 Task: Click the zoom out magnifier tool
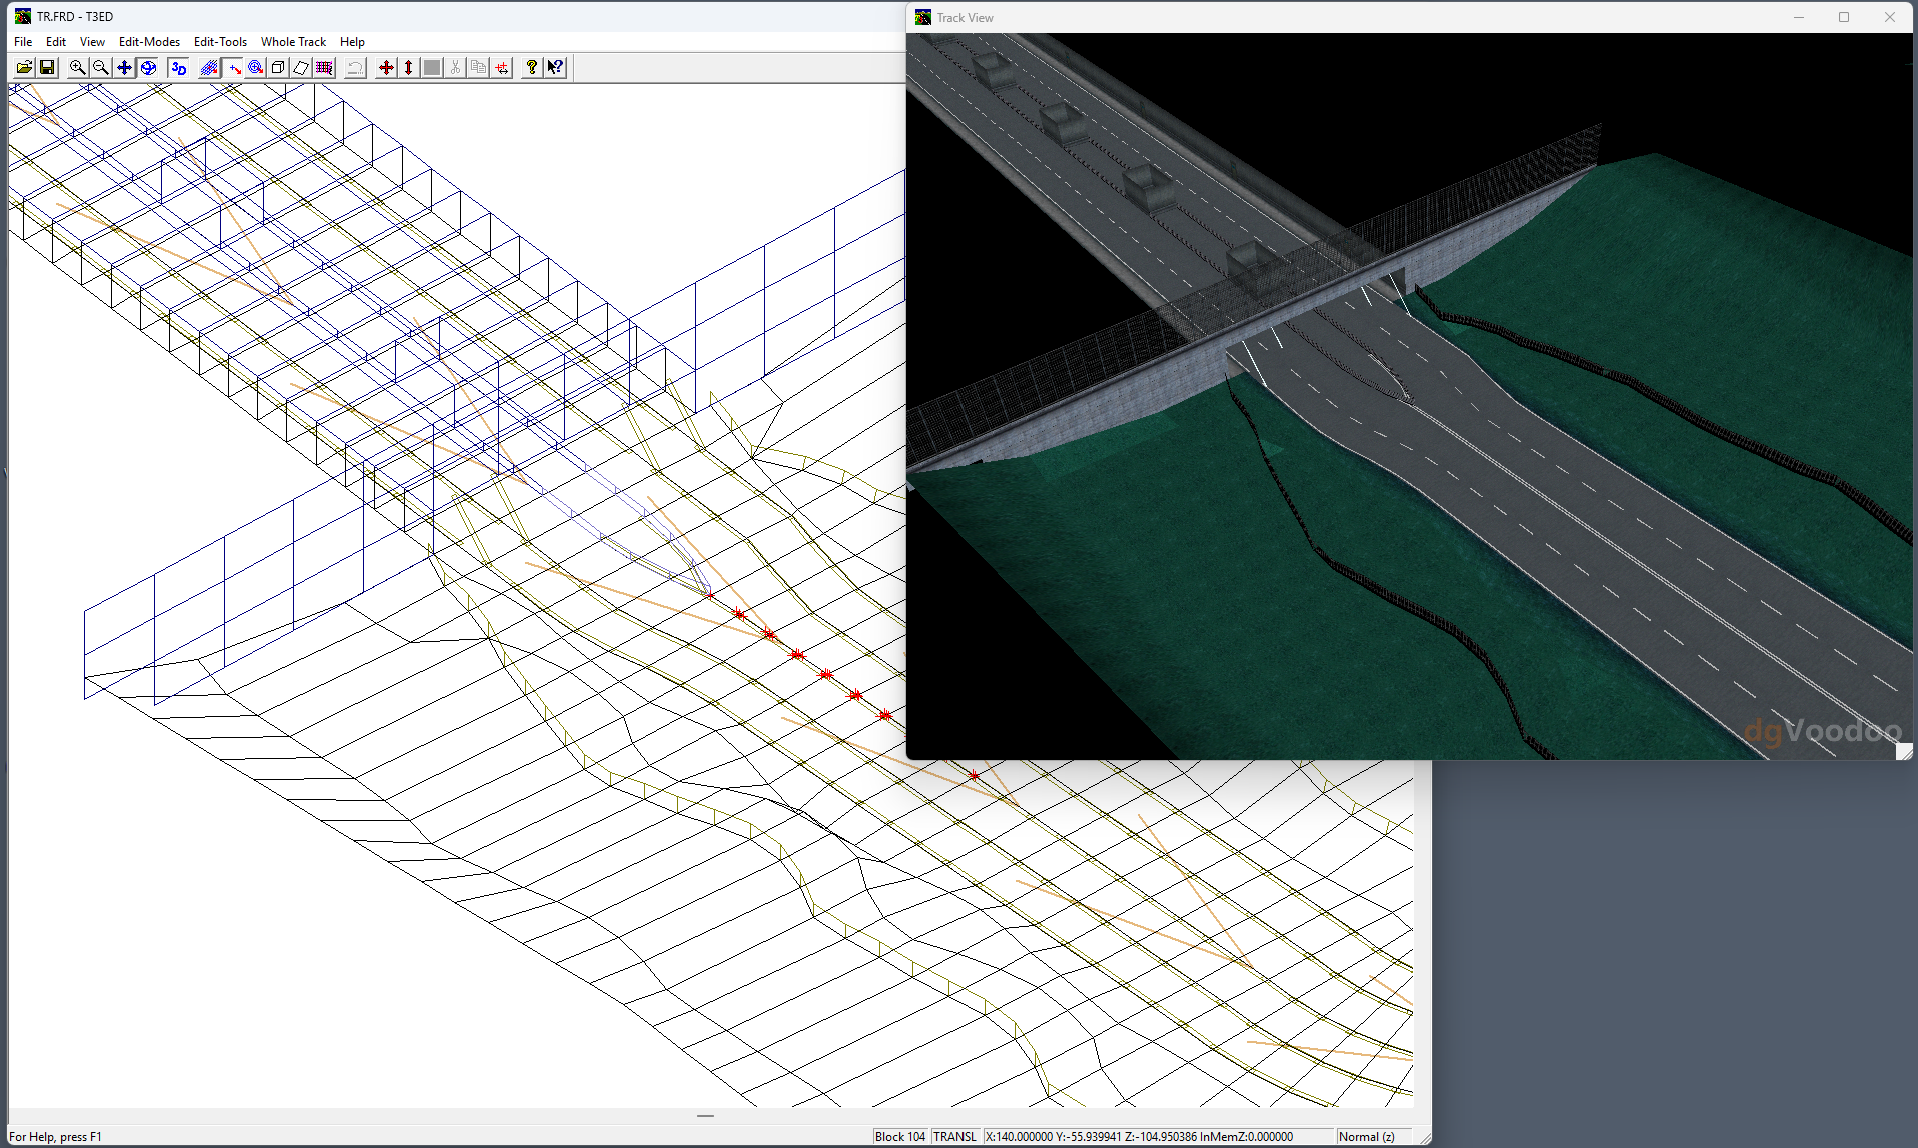click(x=101, y=67)
